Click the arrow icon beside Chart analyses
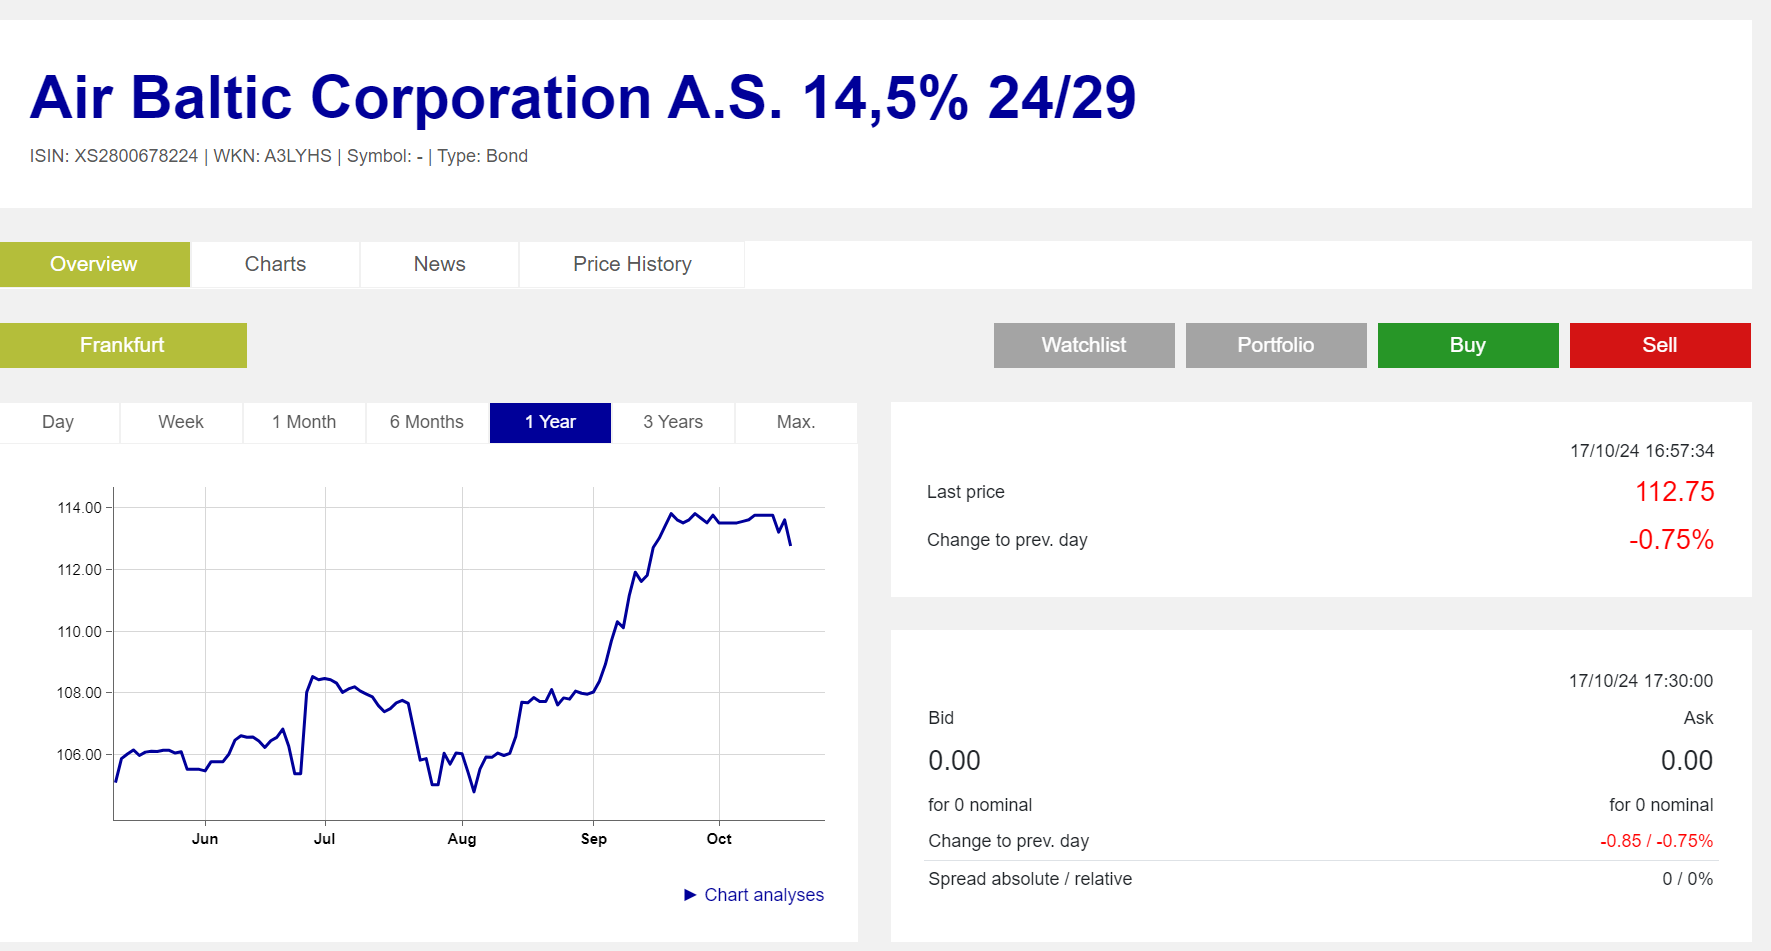This screenshot has width=1771, height=951. (690, 895)
